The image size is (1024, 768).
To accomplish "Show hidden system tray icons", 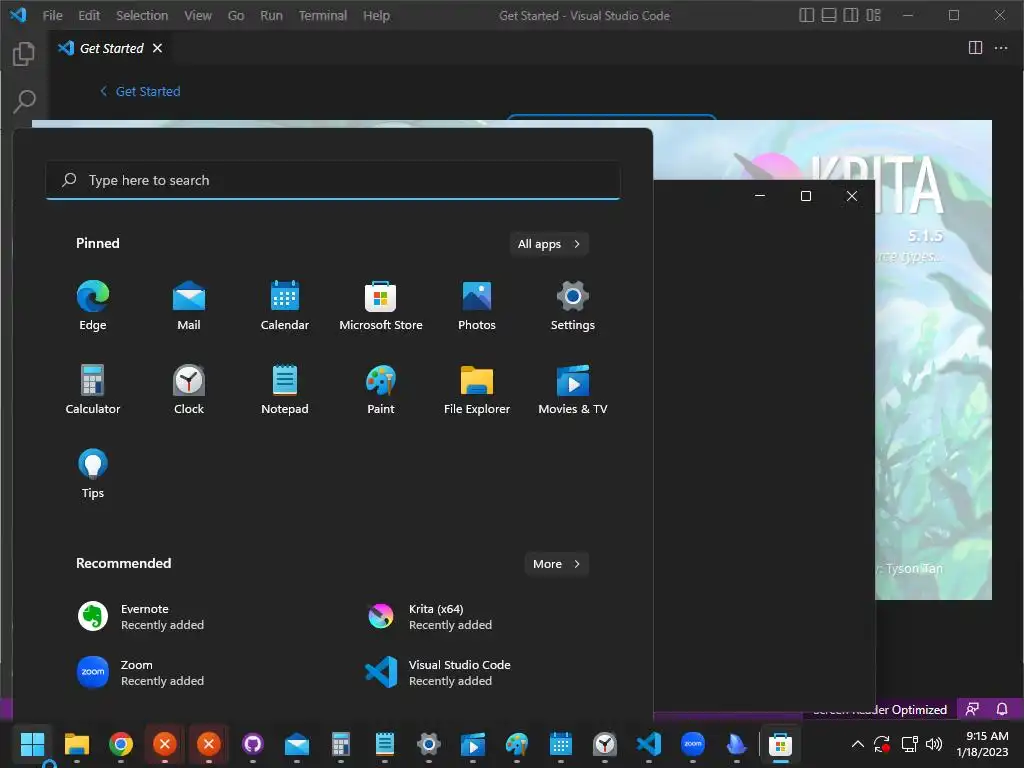I will coord(857,744).
